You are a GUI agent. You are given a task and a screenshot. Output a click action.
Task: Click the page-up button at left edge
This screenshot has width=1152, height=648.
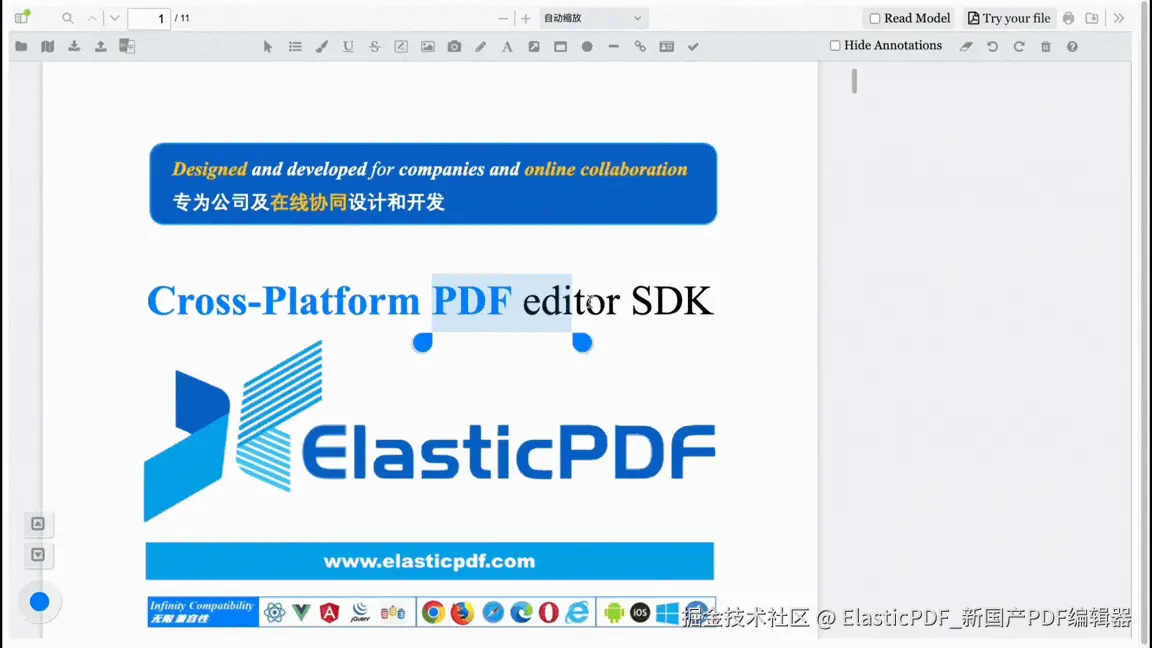click(37, 524)
